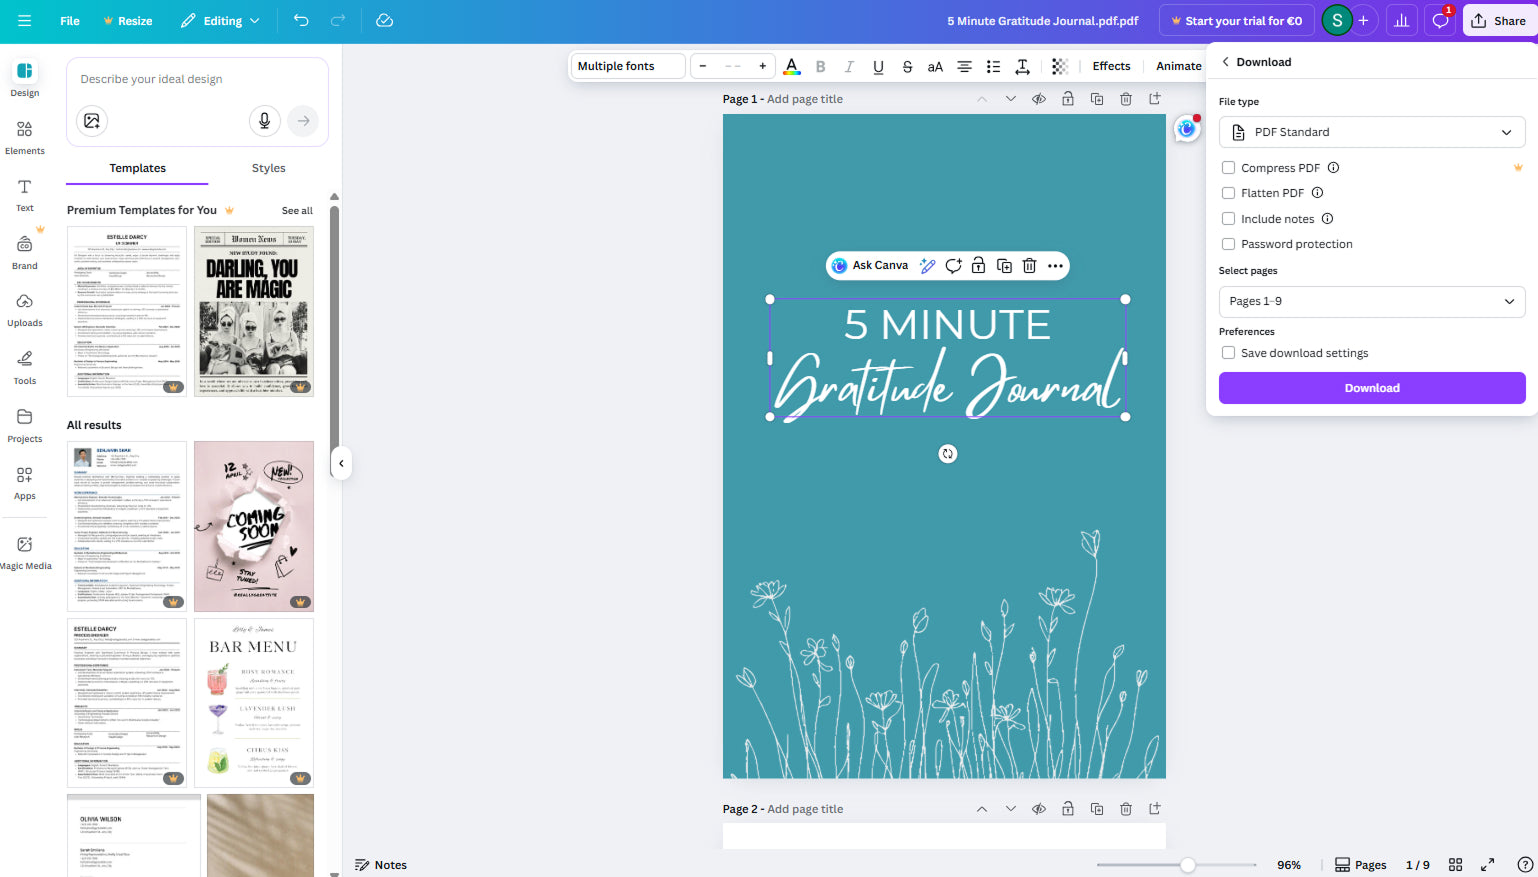Open the File menu

point(70,21)
